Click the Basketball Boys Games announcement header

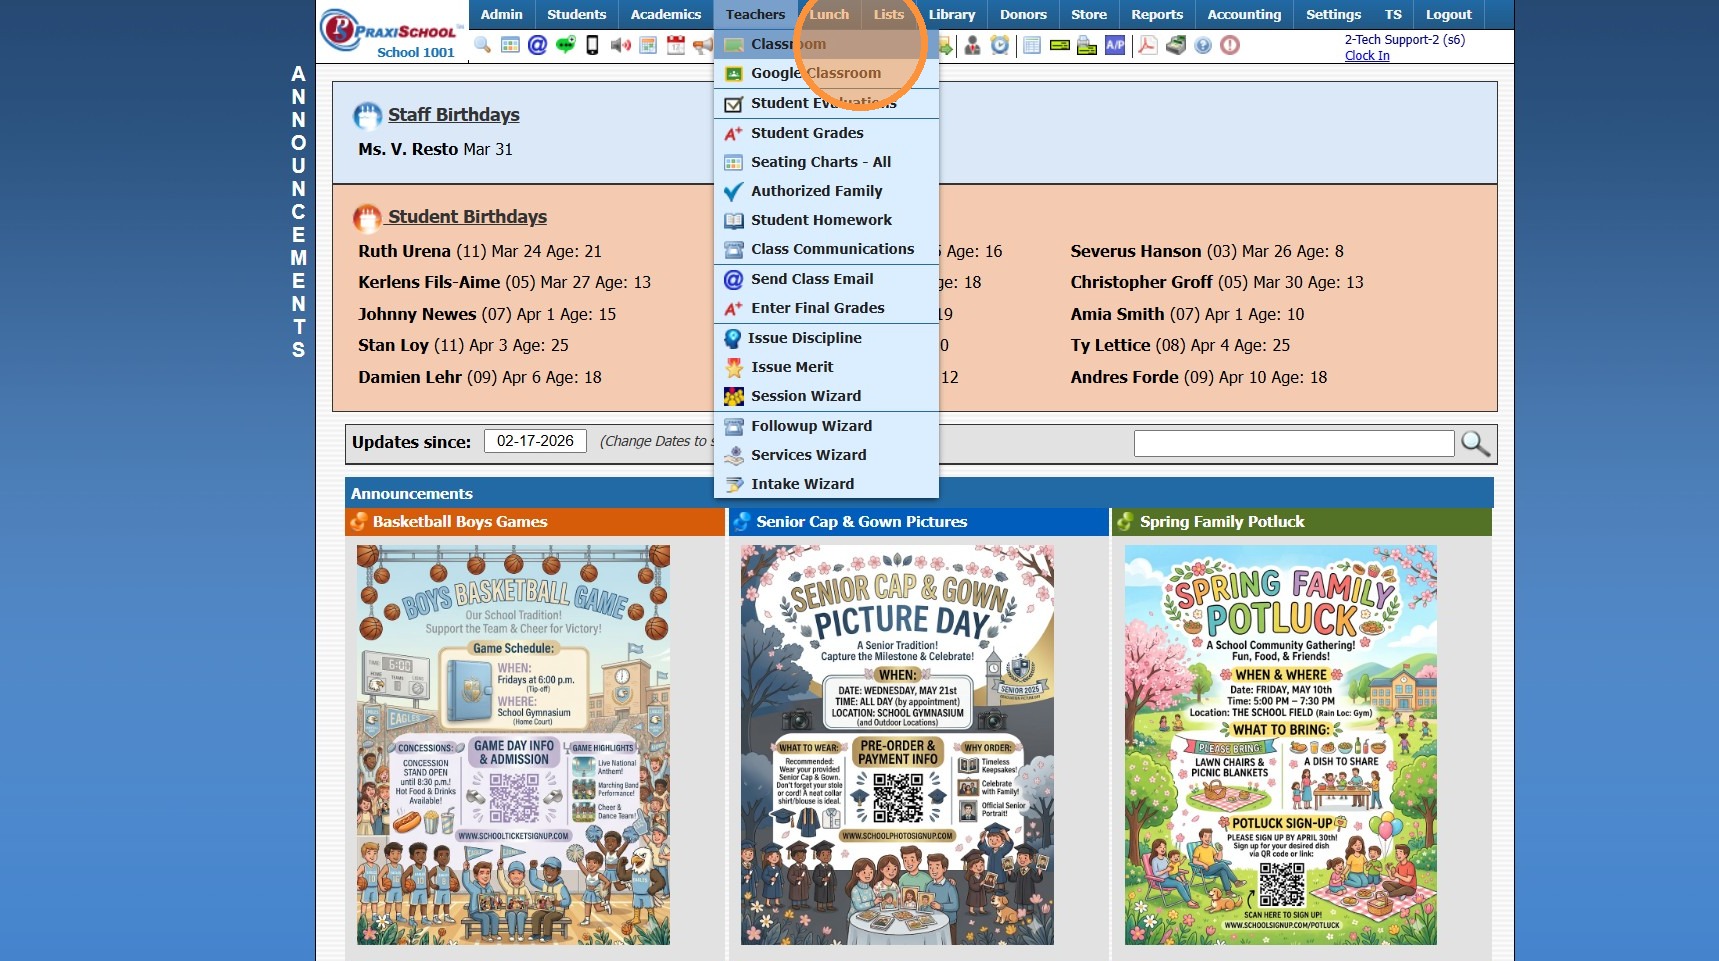click(x=535, y=522)
